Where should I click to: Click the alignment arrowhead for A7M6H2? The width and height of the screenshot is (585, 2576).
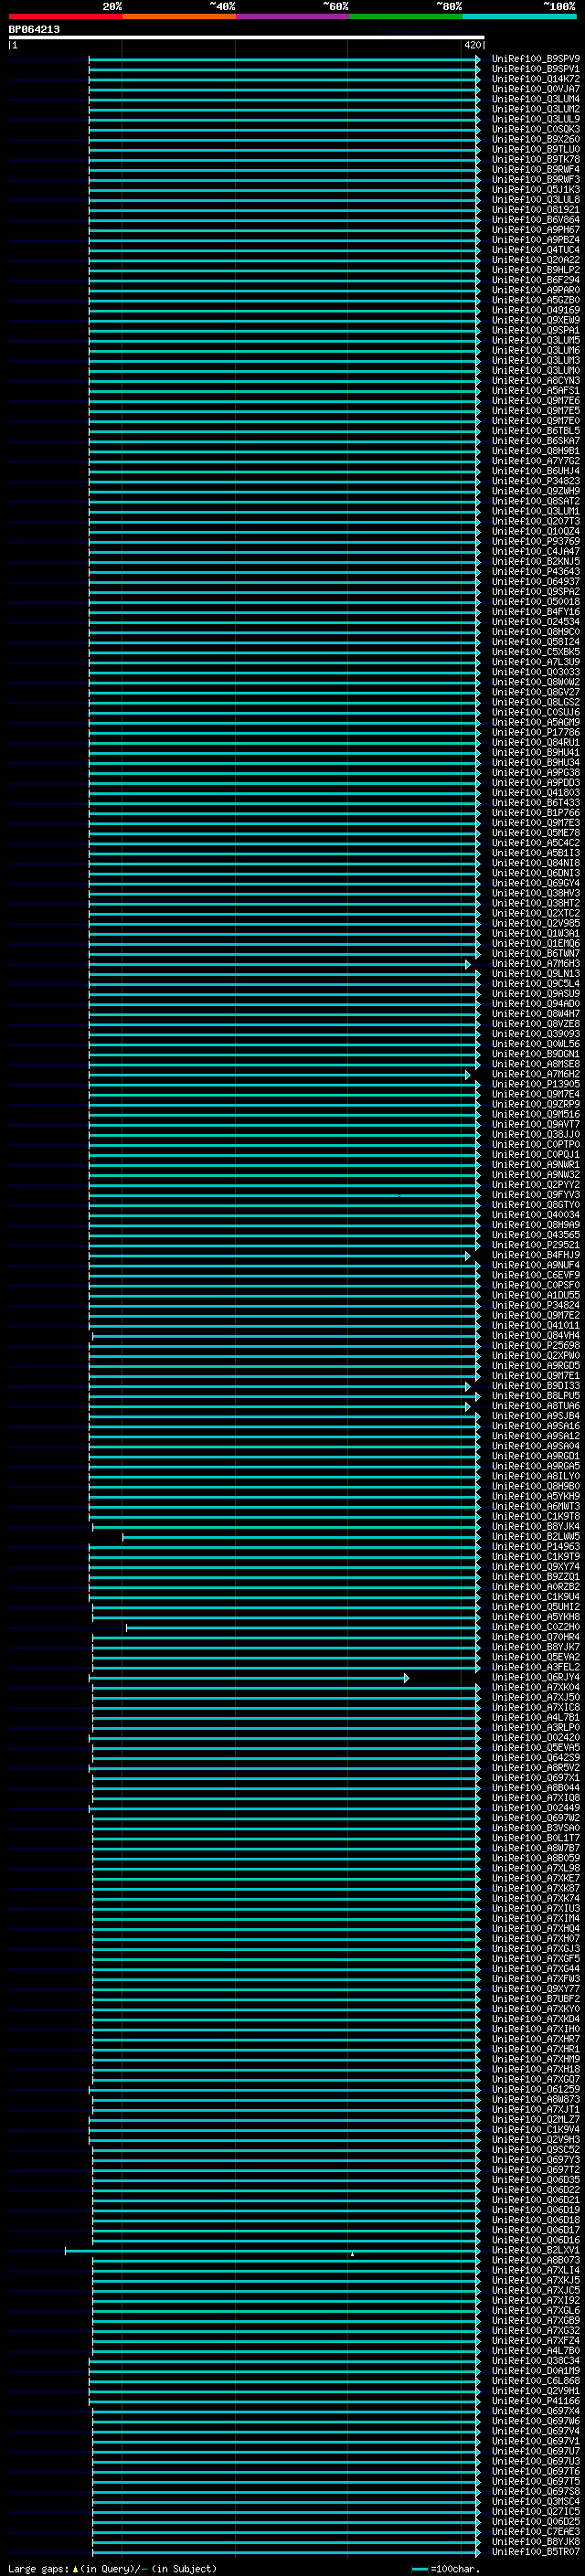[467, 1075]
